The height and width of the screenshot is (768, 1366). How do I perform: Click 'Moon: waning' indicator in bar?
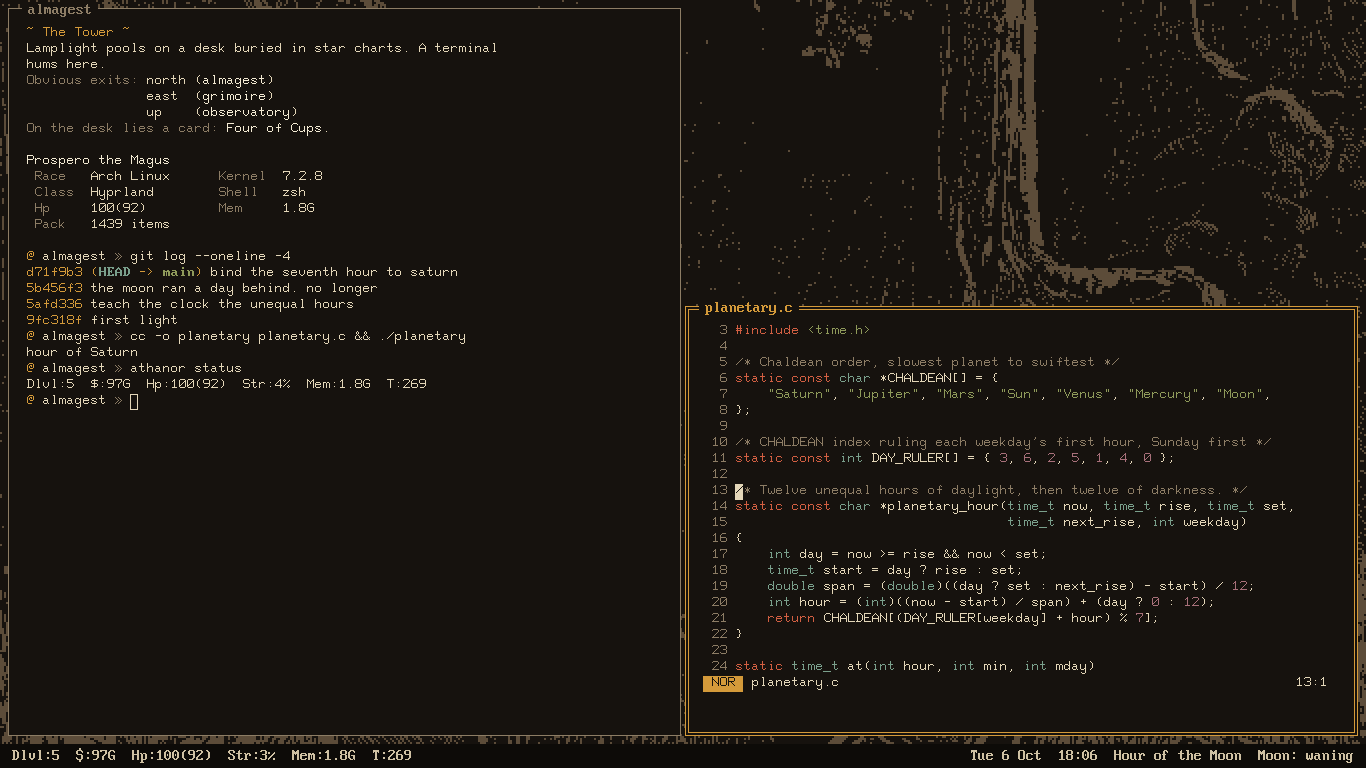click(1305, 755)
